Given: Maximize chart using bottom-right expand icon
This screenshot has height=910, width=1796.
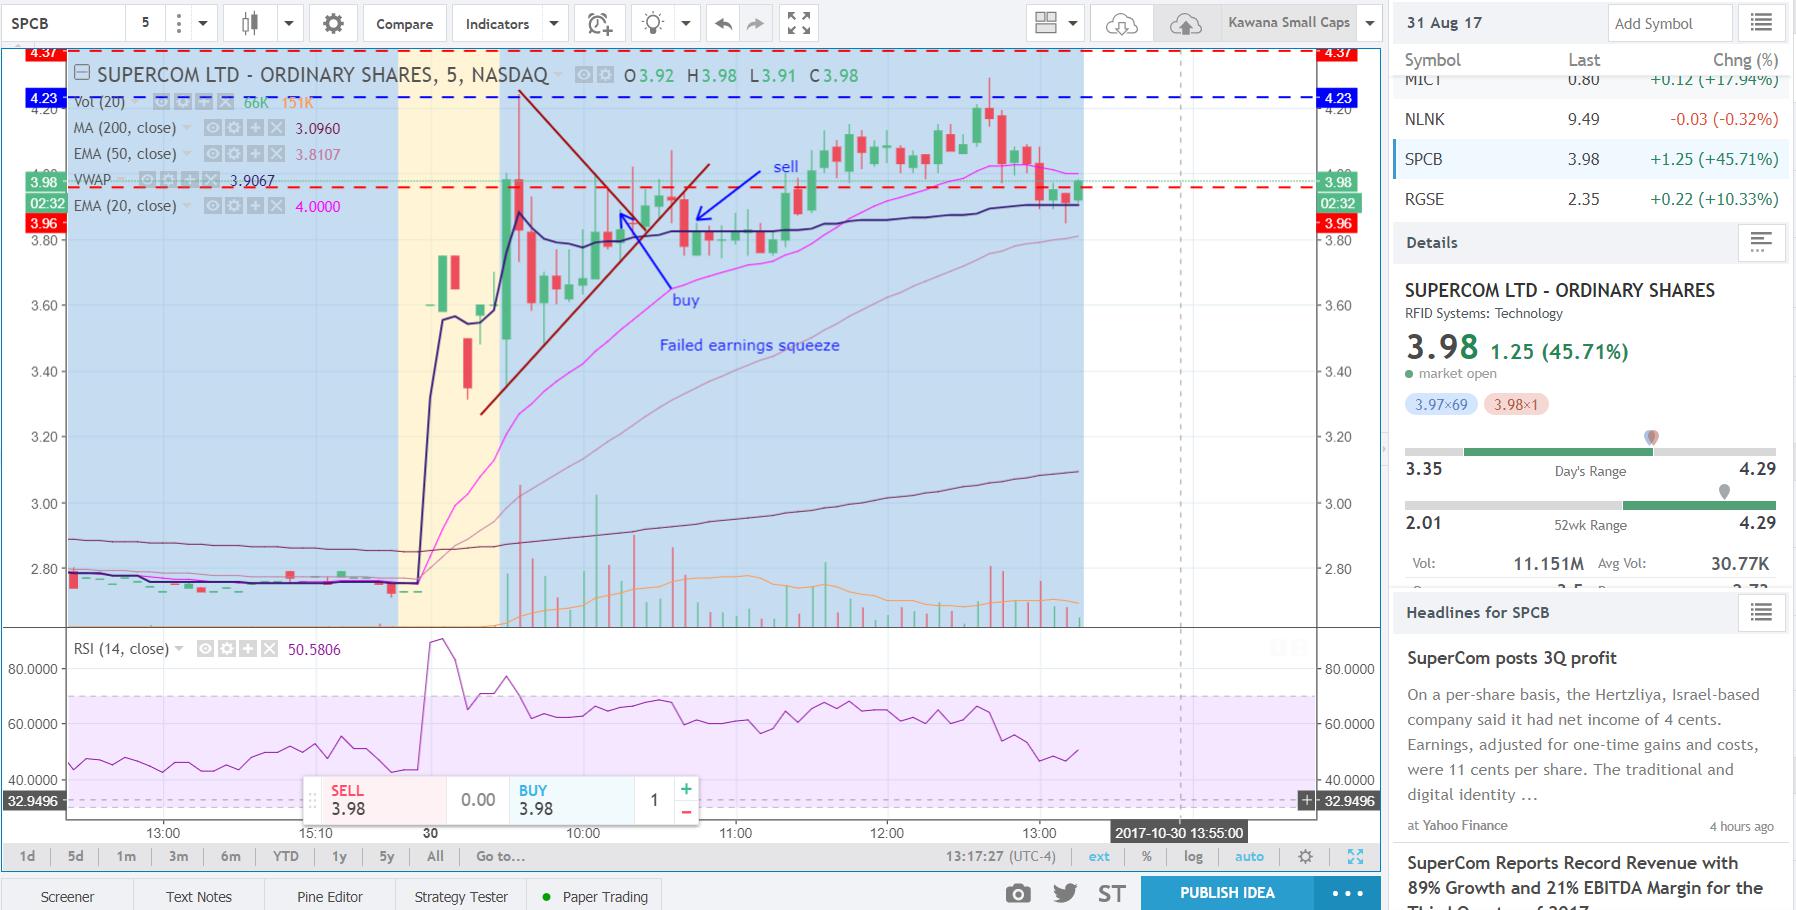Looking at the screenshot, I should [x=1355, y=856].
